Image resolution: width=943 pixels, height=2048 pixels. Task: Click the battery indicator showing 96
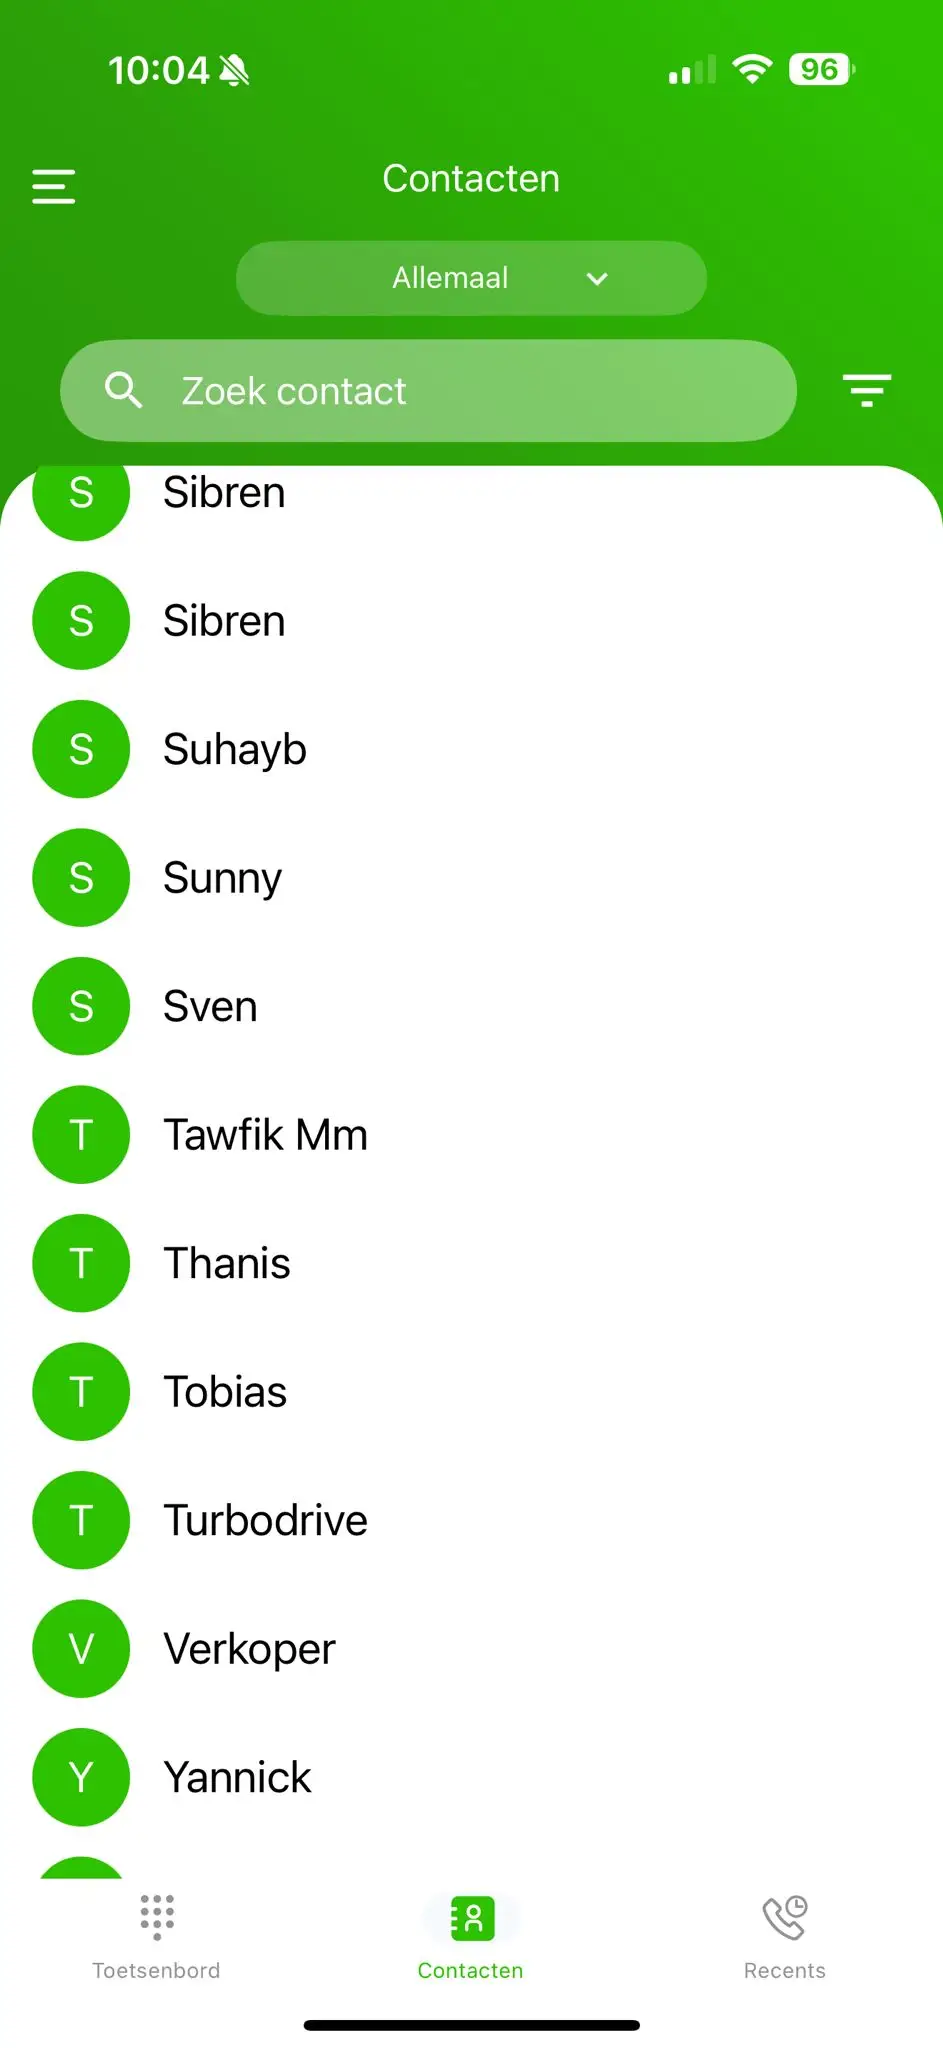[818, 68]
